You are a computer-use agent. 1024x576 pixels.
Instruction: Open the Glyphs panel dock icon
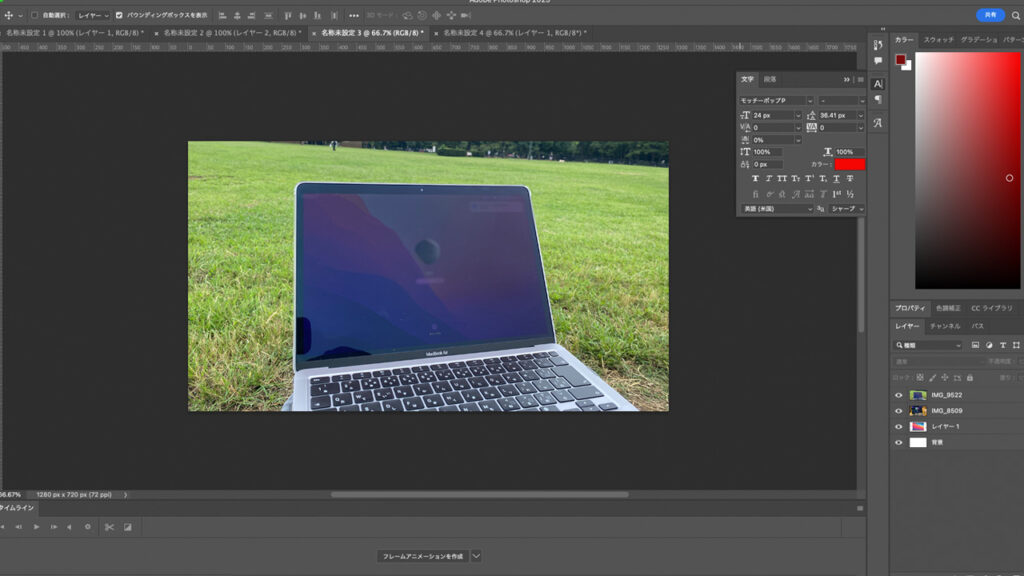click(878, 123)
